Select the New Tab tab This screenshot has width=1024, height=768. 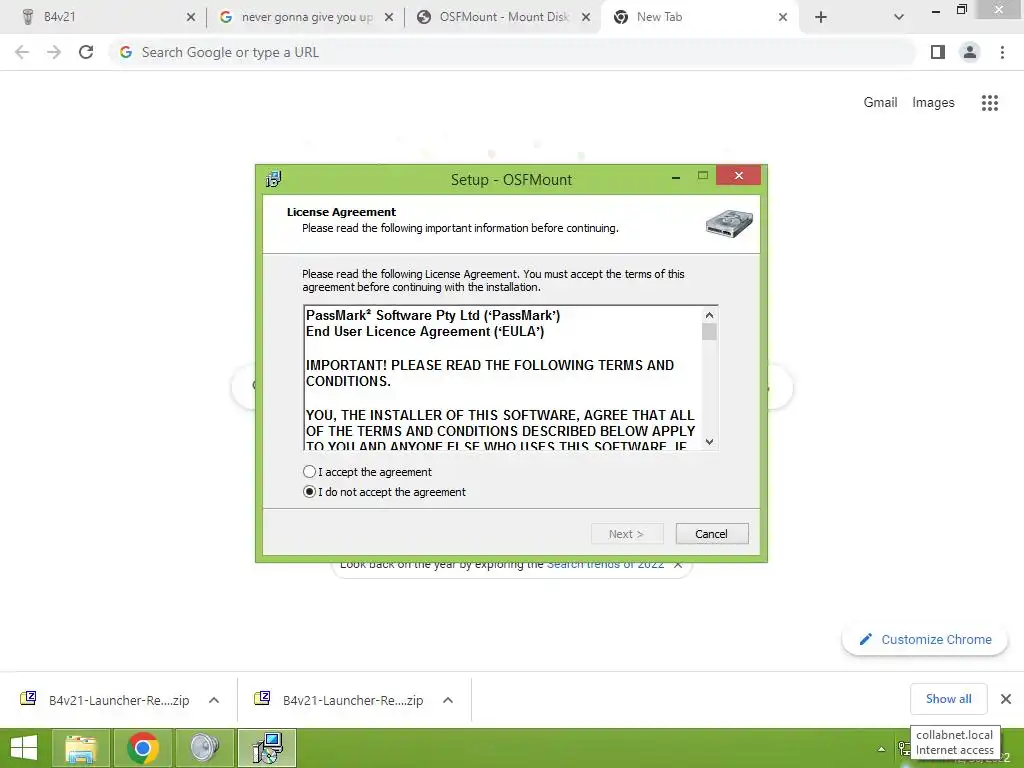699,17
